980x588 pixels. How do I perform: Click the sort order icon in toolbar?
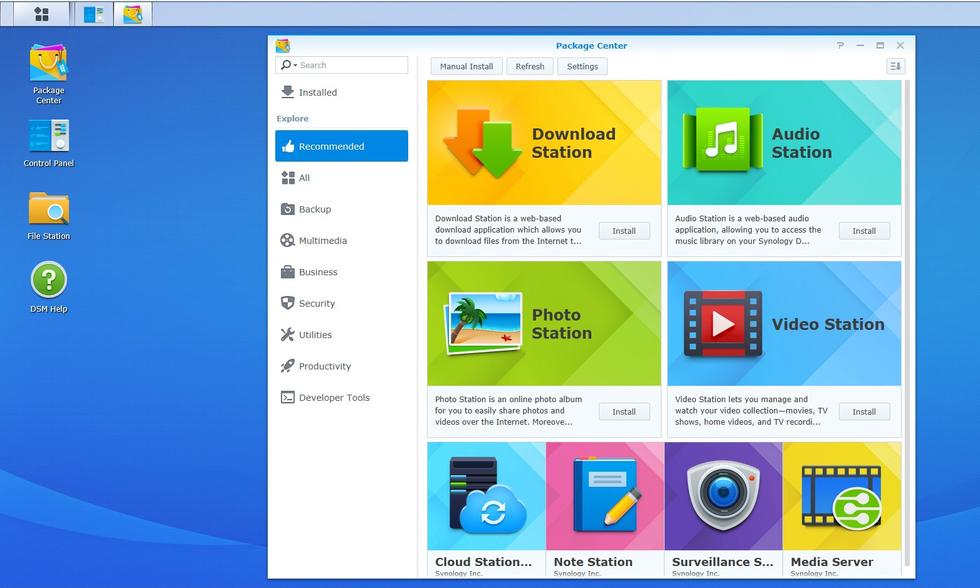click(895, 66)
